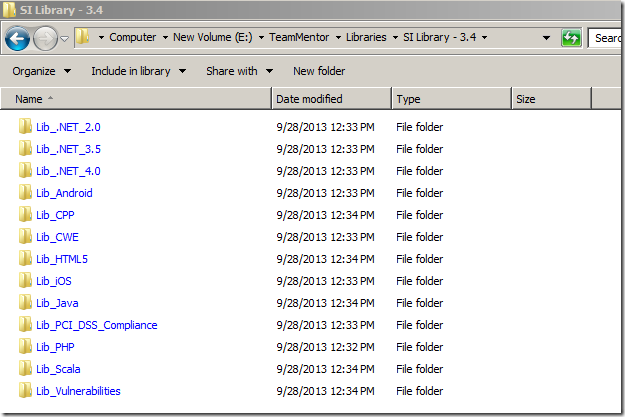Viewport: 625px width, 417px height.
Task: Click the Forward navigation arrow button
Action: tap(45, 38)
